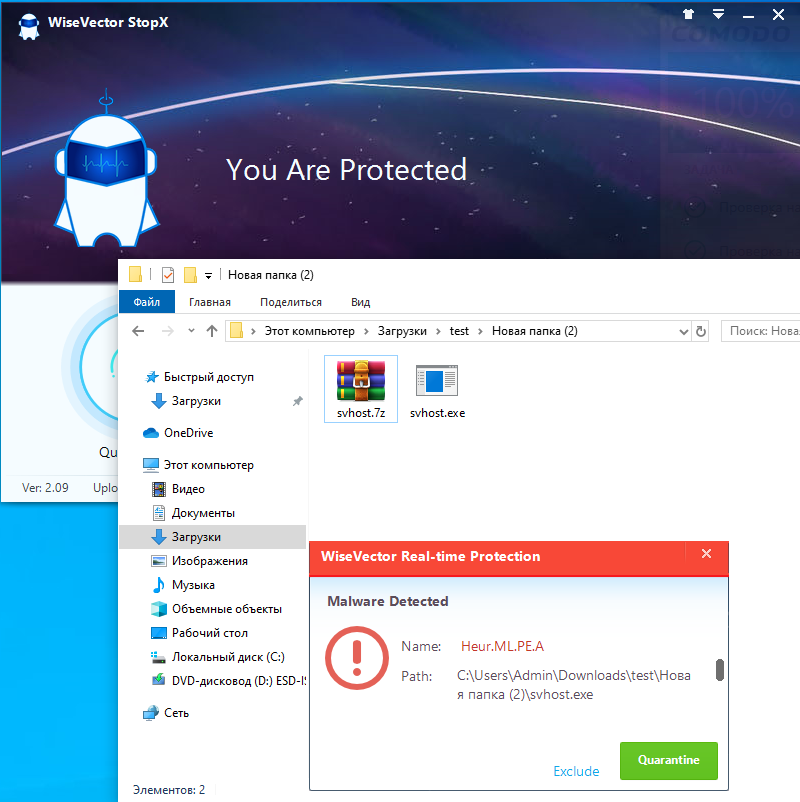Open DVD-дисковод (D:) in navigation pane
800x802 pixels.
tap(229, 681)
